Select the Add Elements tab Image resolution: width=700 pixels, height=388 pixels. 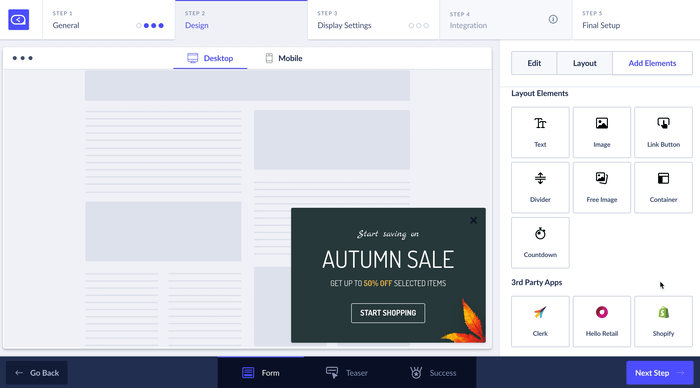tap(652, 63)
